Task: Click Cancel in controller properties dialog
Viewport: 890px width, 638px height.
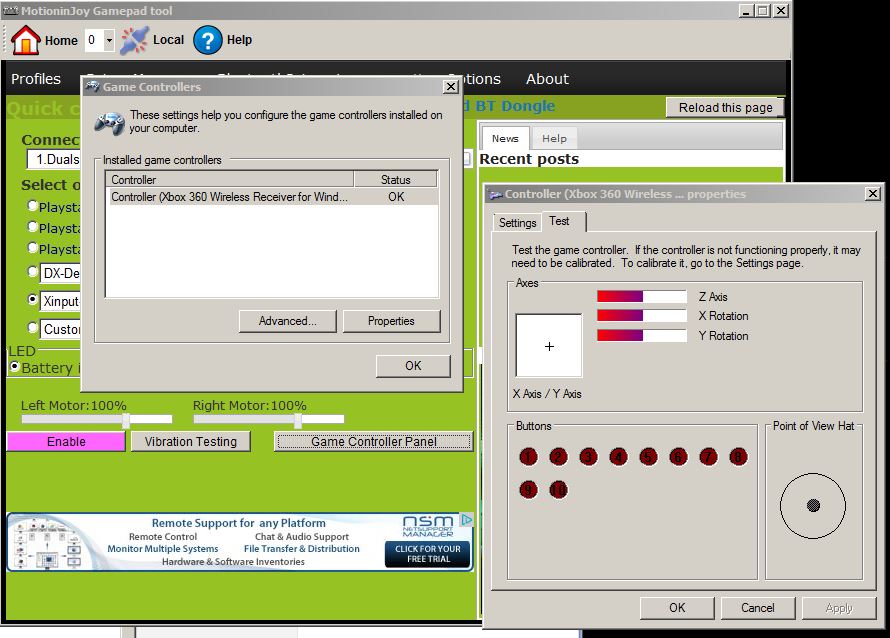Action: click(757, 607)
